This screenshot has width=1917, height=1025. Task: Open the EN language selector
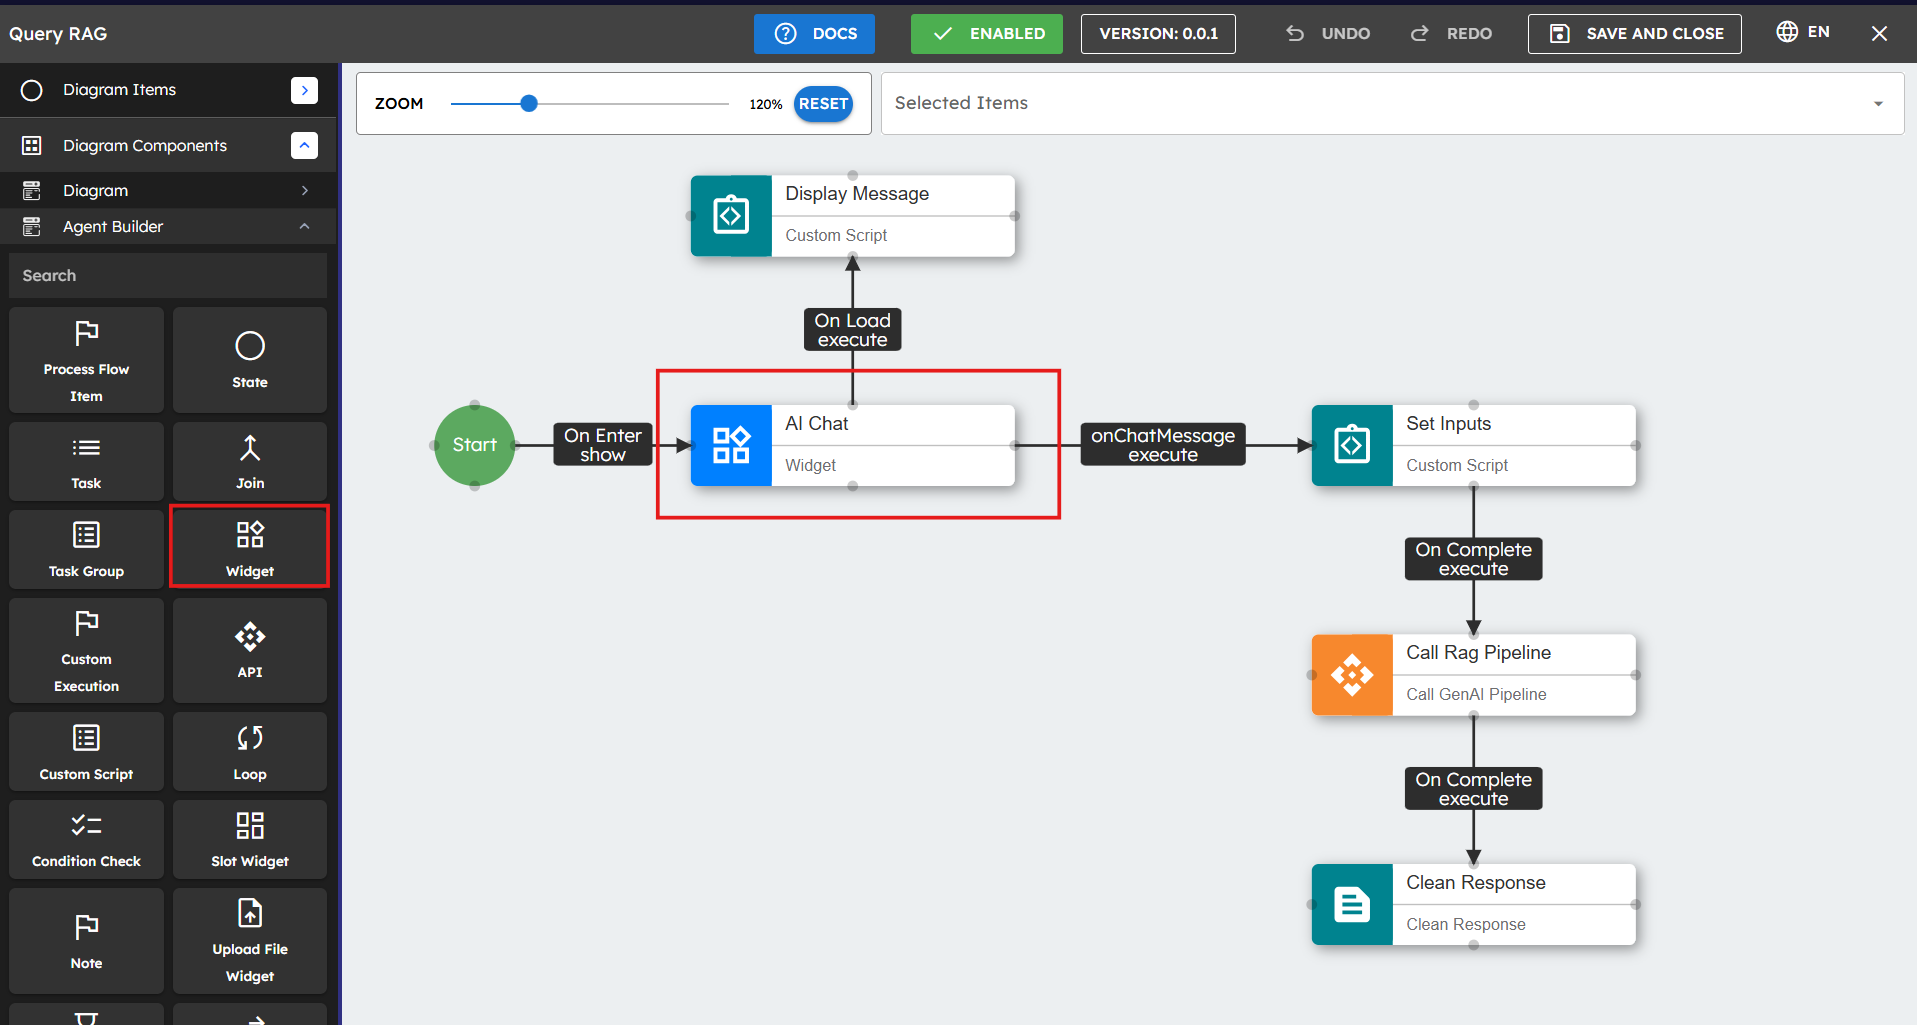[x=1803, y=32]
